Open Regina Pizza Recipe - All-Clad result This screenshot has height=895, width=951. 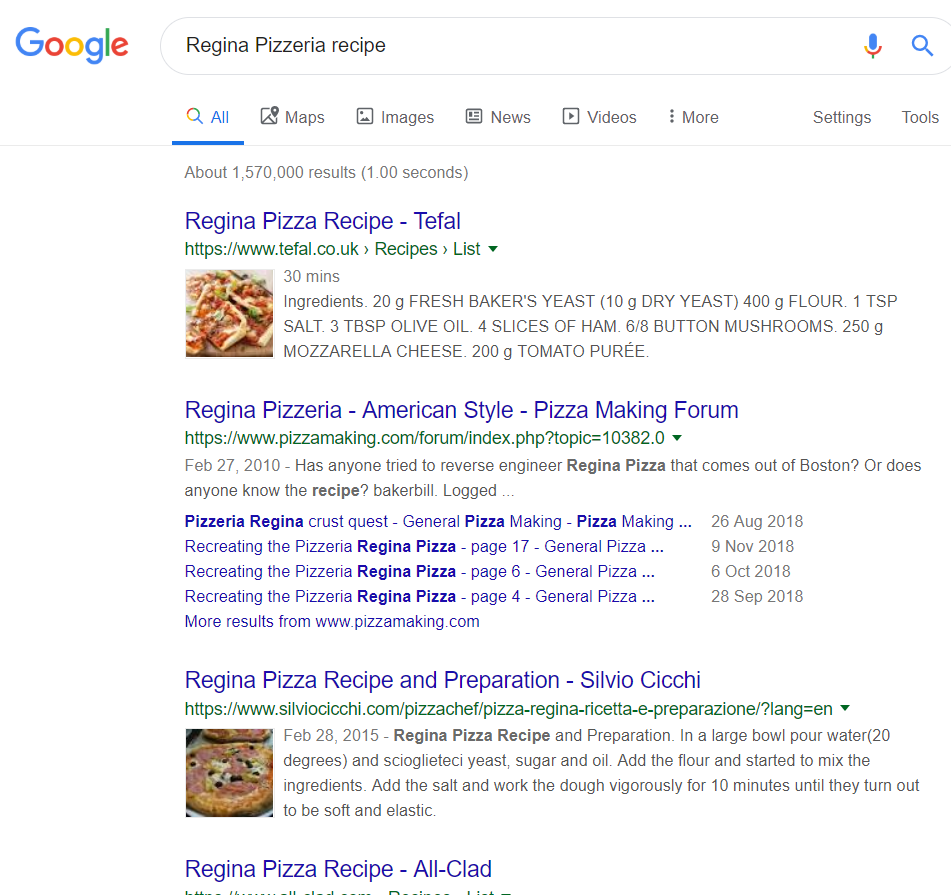[338, 869]
